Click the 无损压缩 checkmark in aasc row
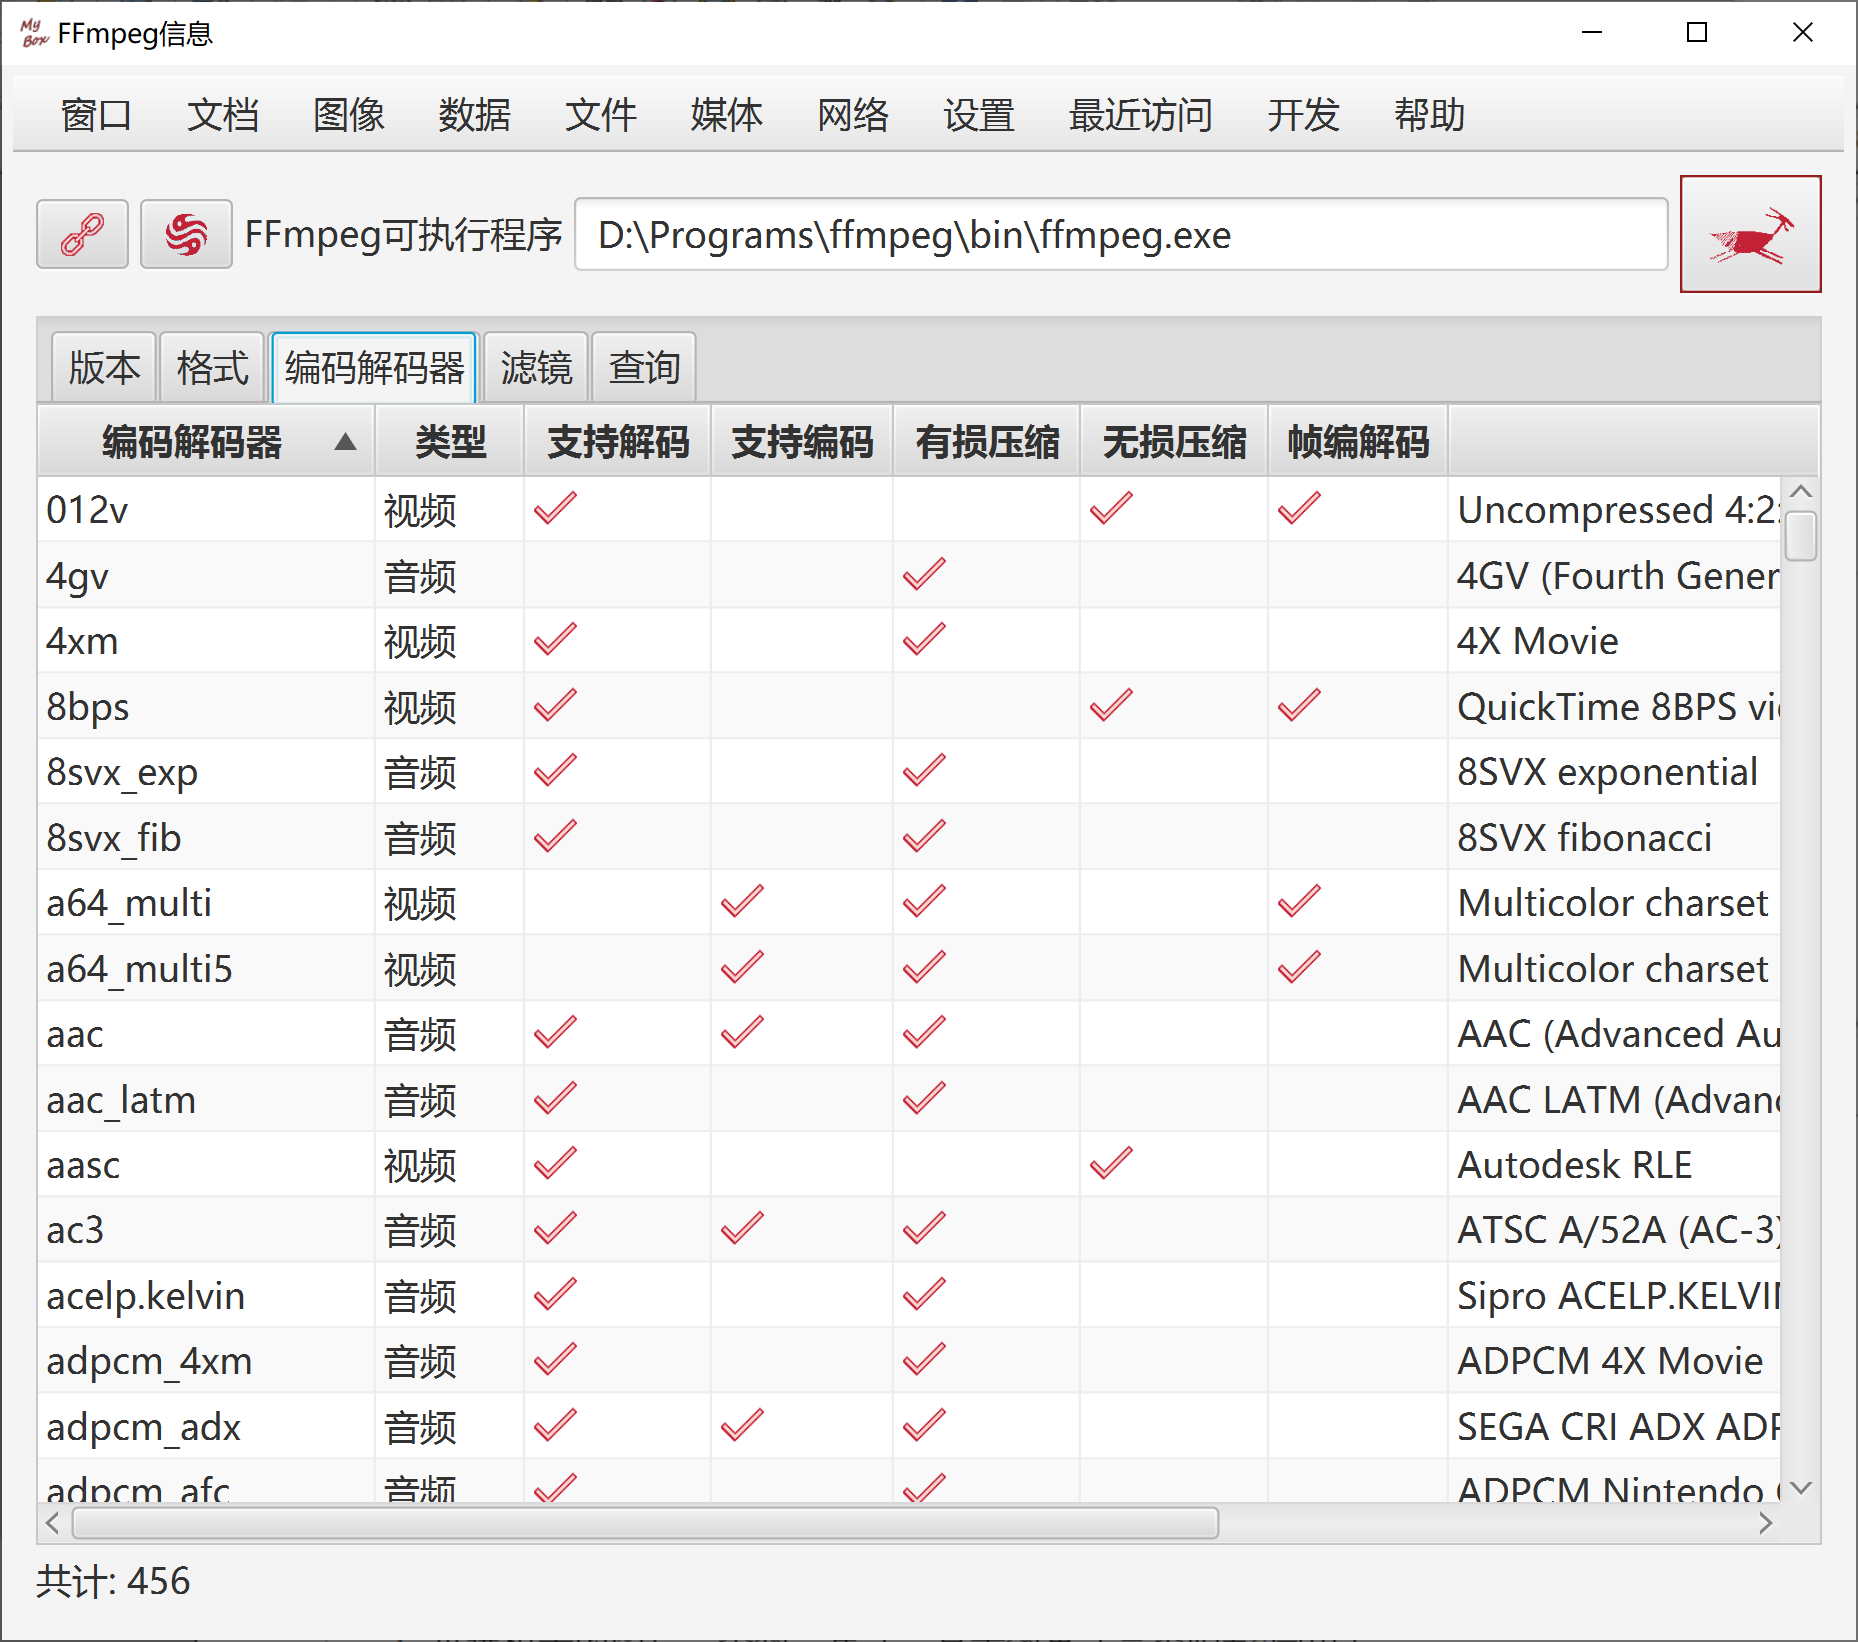The height and width of the screenshot is (1642, 1858). 1111,1163
